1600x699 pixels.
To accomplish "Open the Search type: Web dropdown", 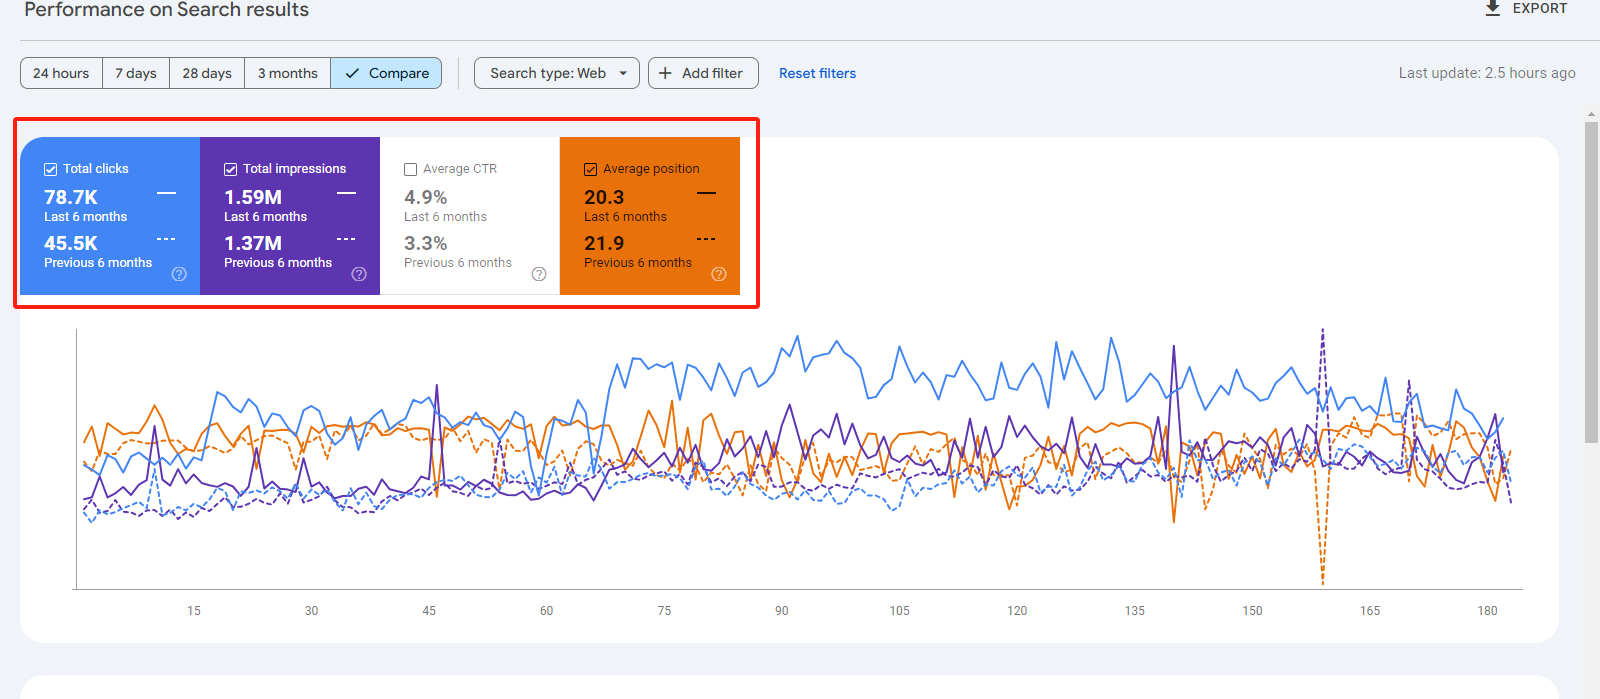I will tap(557, 73).
